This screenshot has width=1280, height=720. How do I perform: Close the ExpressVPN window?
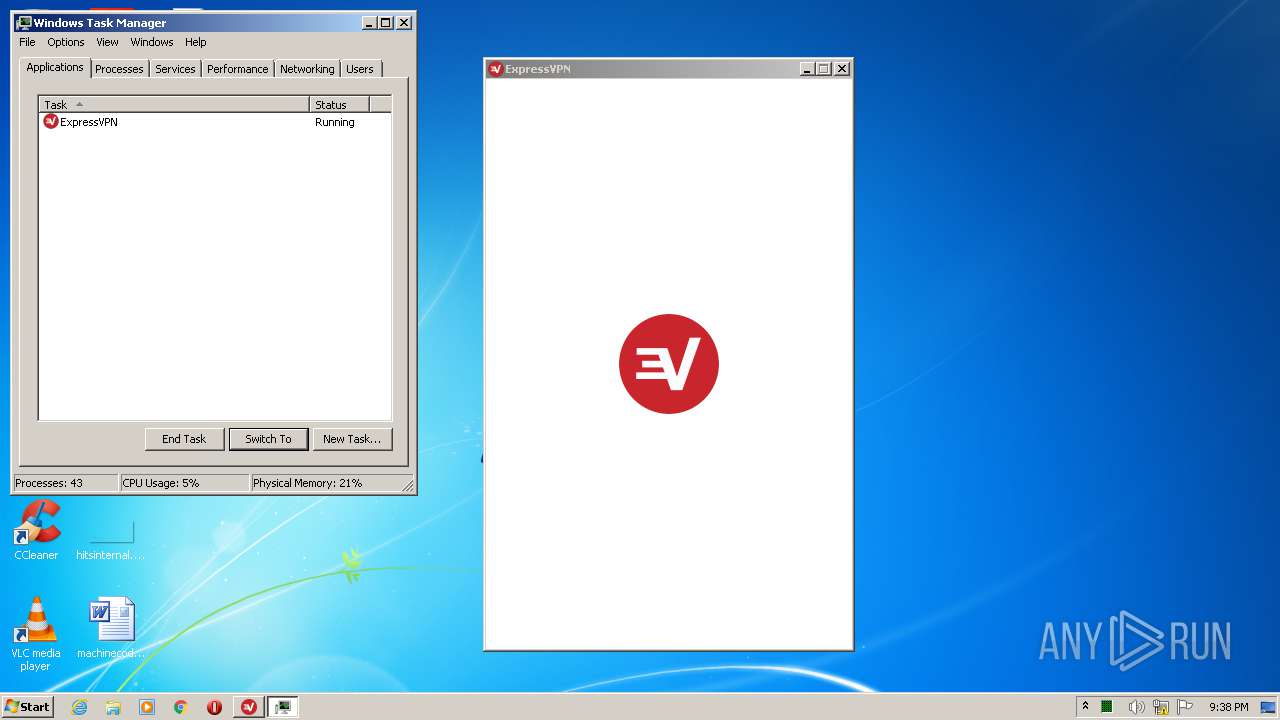pos(842,69)
